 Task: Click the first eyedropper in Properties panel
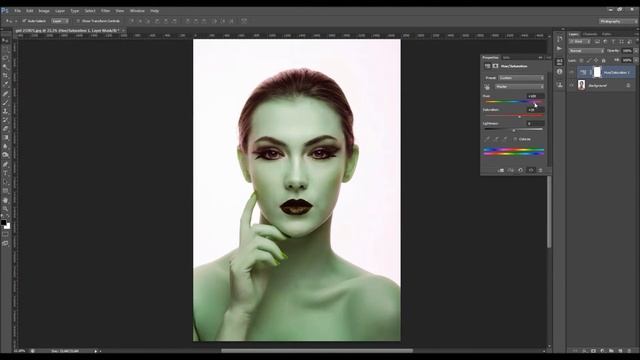(487, 139)
